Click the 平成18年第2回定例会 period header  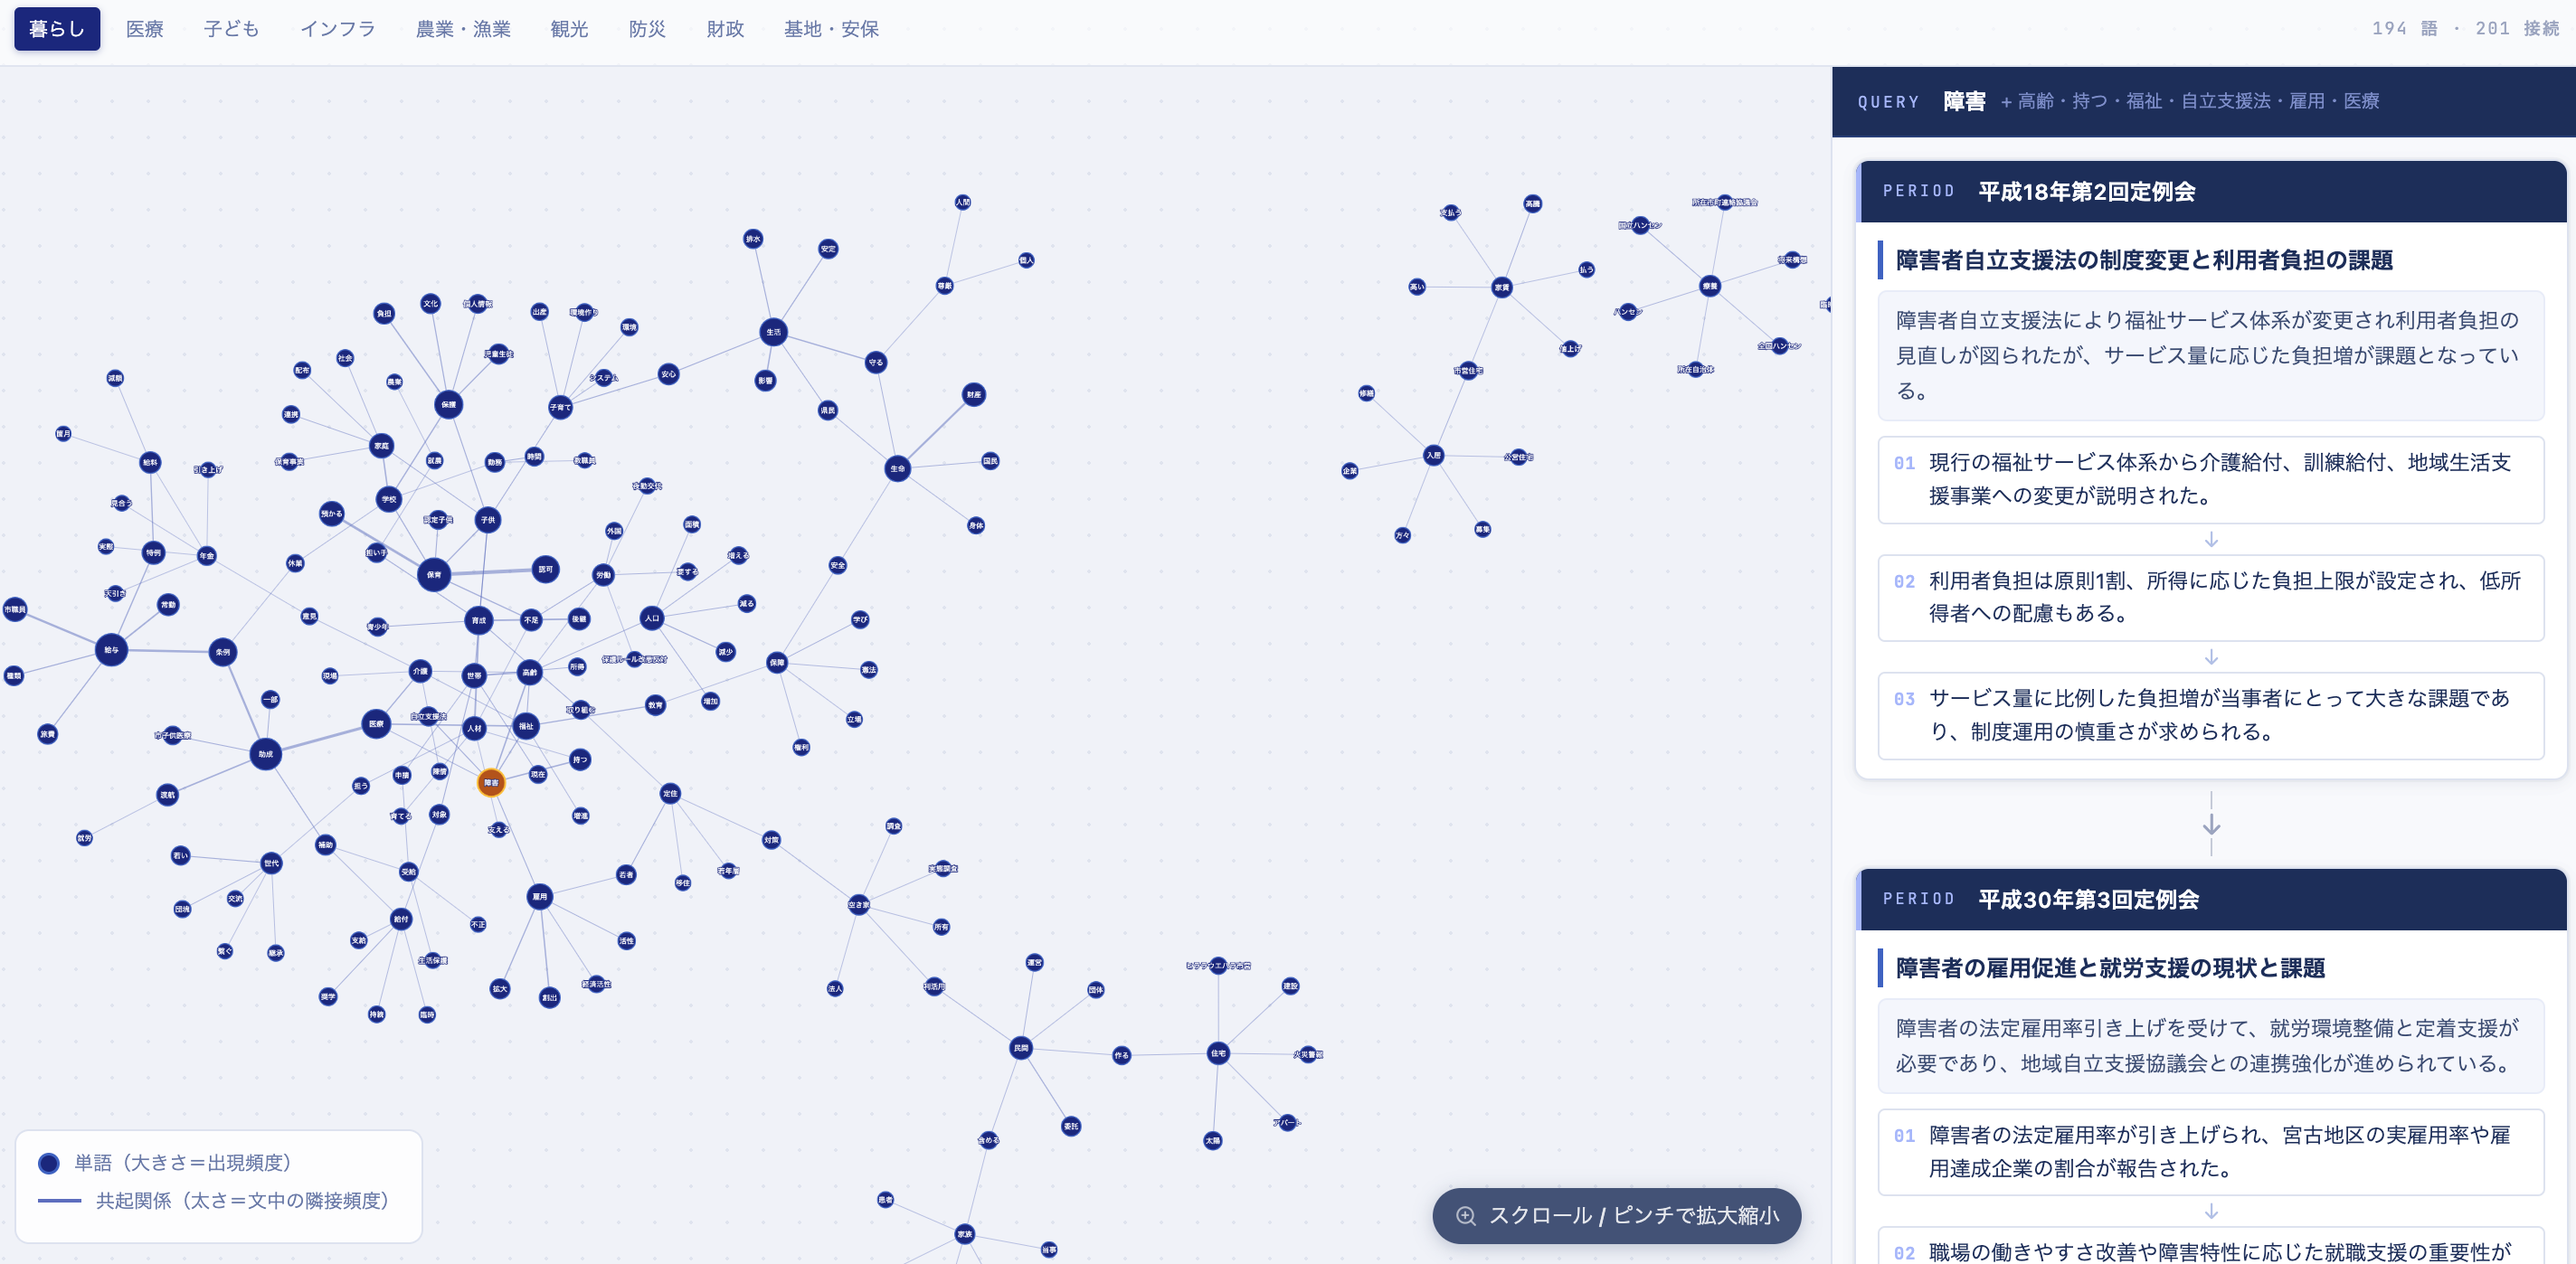pyautogui.click(x=2211, y=191)
